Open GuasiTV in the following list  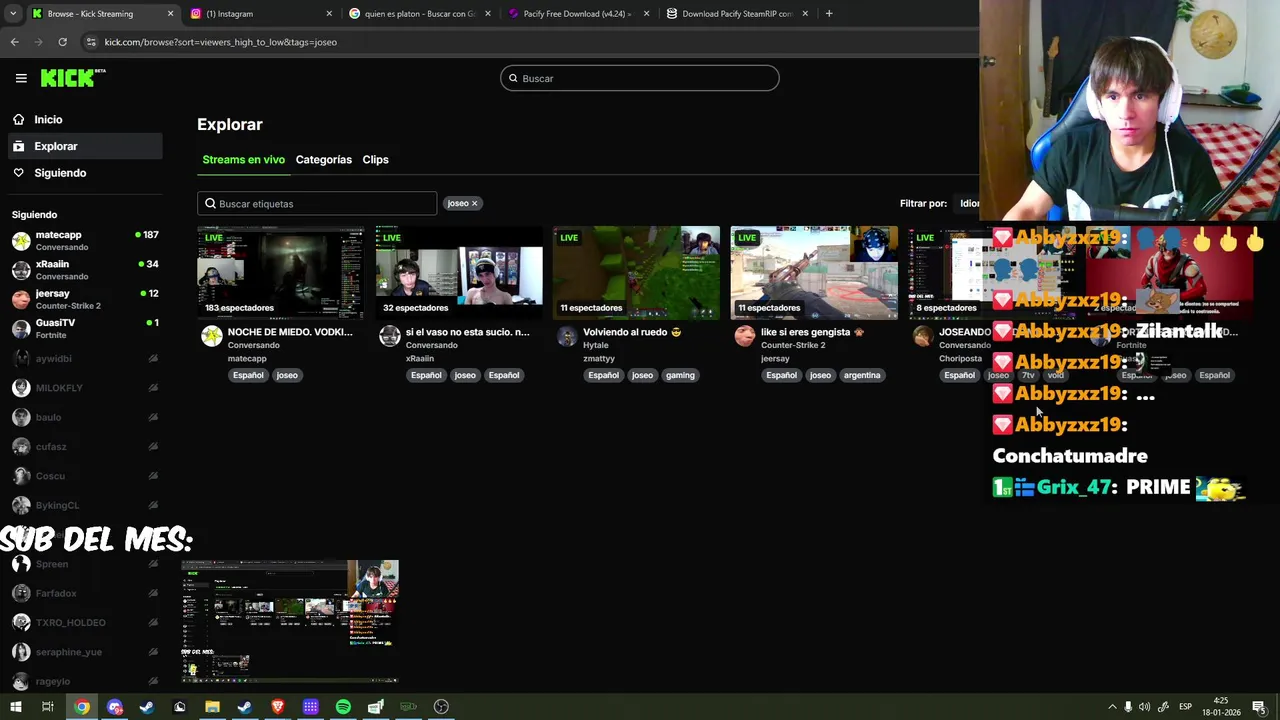coord(85,328)
